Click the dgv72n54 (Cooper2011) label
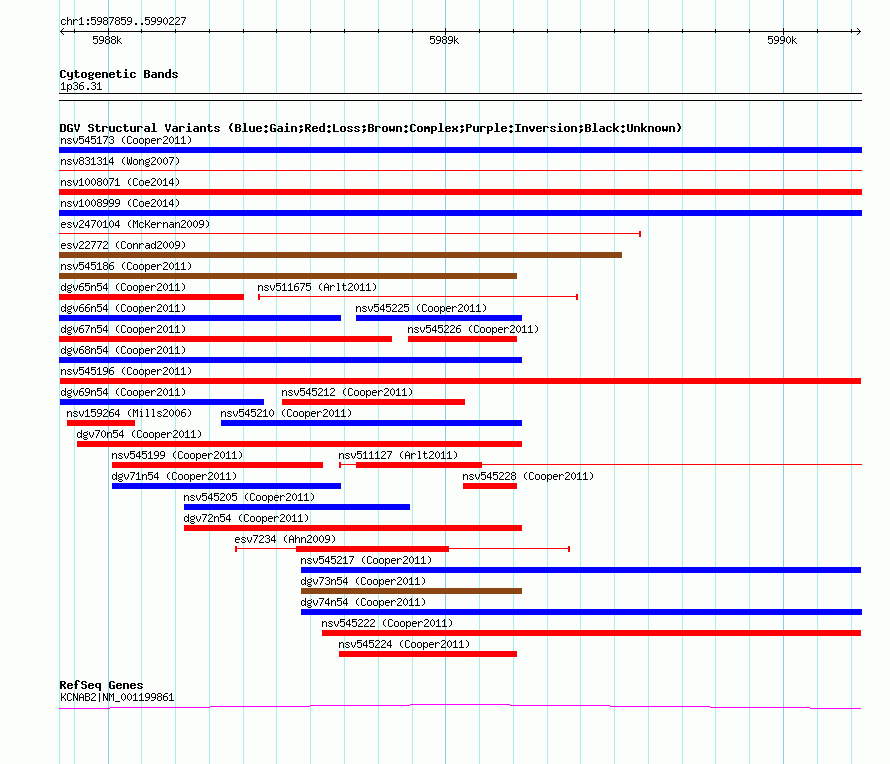This screenshot has height=764, width=890. point(246,518)
